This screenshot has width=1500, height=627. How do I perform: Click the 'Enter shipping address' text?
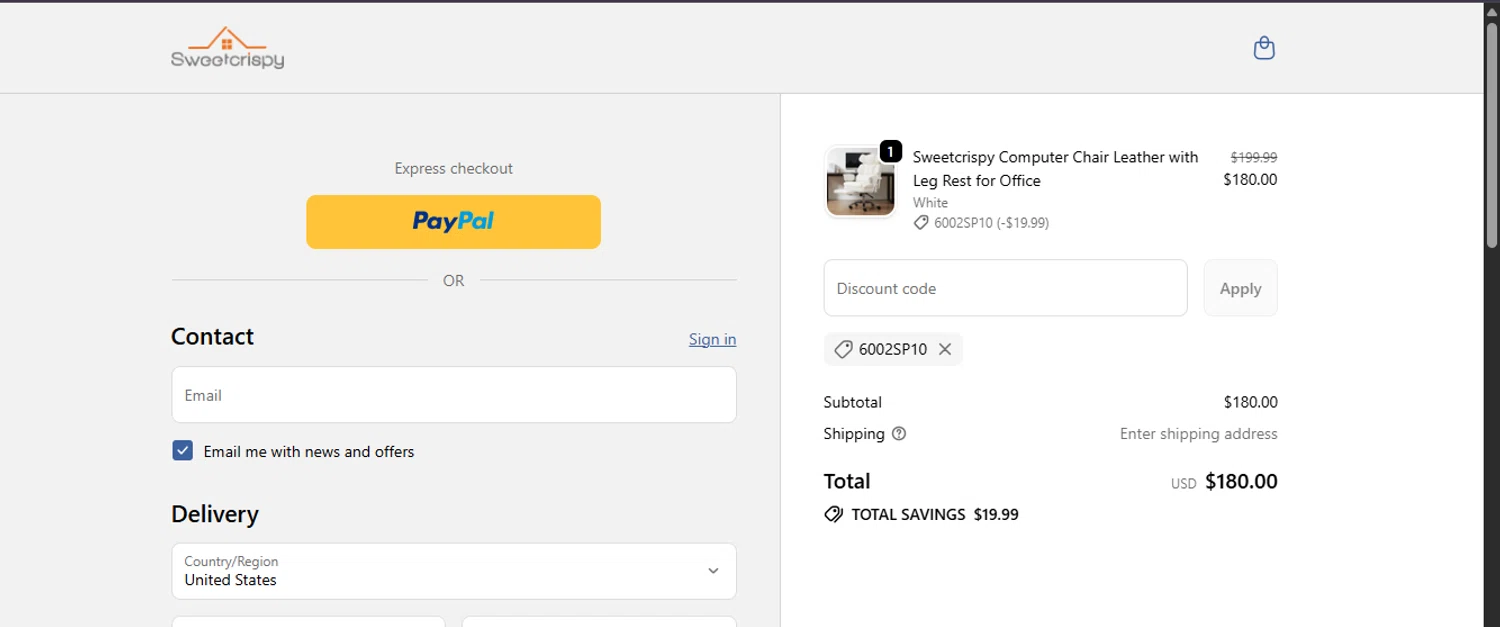pos(1198,434)
